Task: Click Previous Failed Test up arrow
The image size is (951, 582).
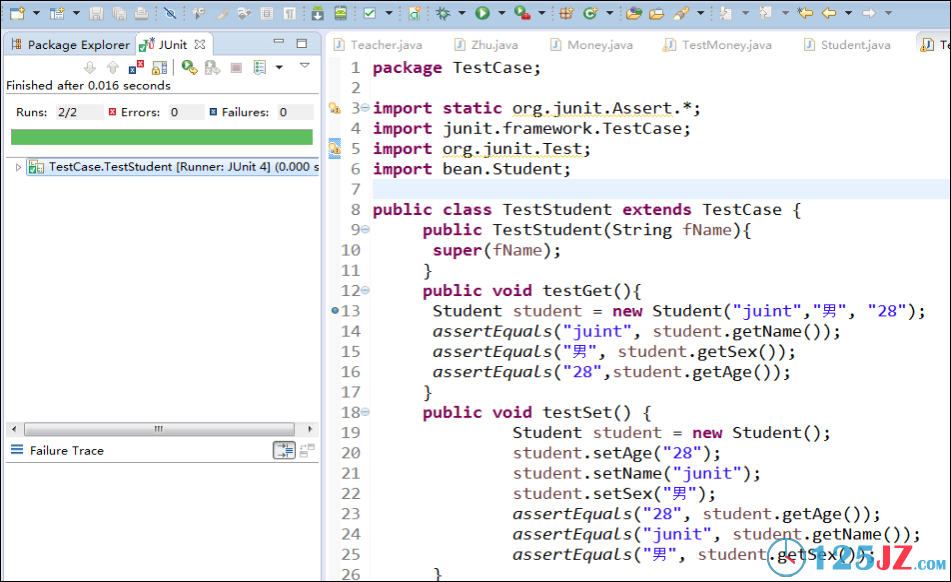Action: pyautogui.click(x=113, y=67)
